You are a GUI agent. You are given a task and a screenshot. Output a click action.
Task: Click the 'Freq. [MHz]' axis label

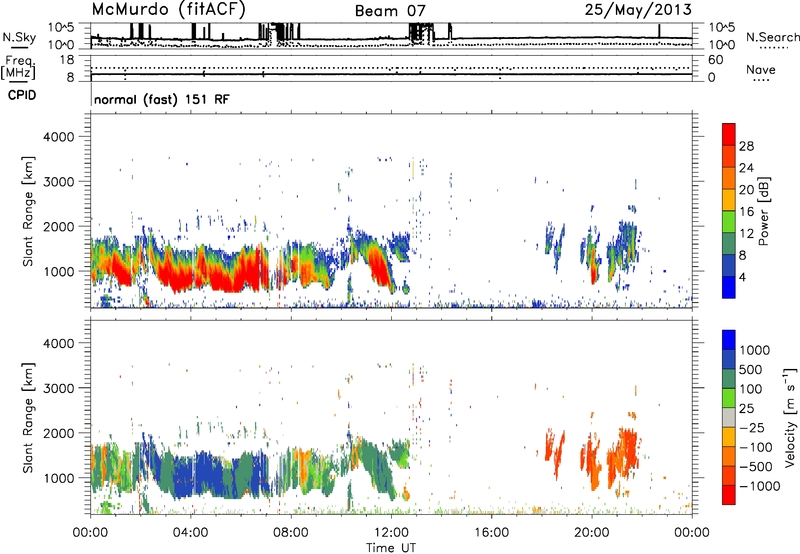tap(19, 67)
